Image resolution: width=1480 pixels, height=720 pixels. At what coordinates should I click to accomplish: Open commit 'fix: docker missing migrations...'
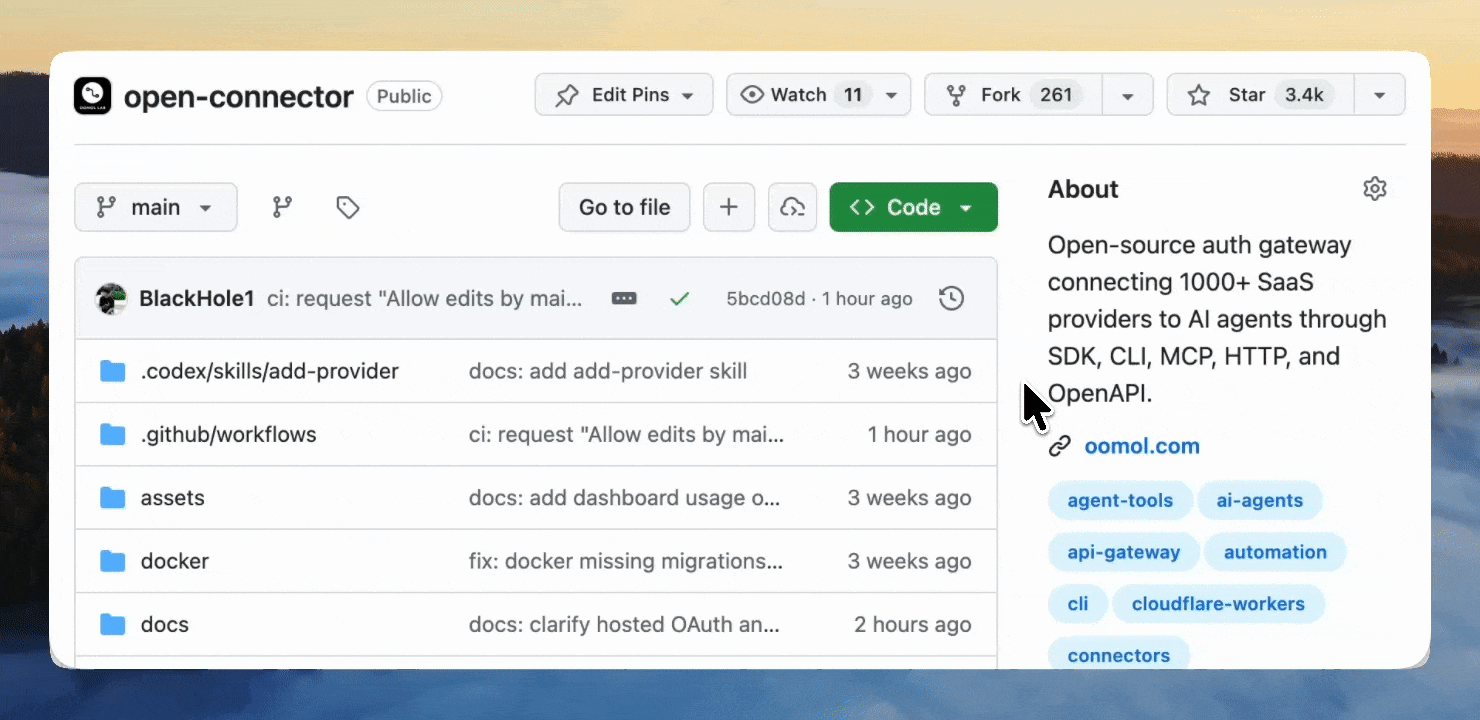[626, 561]
